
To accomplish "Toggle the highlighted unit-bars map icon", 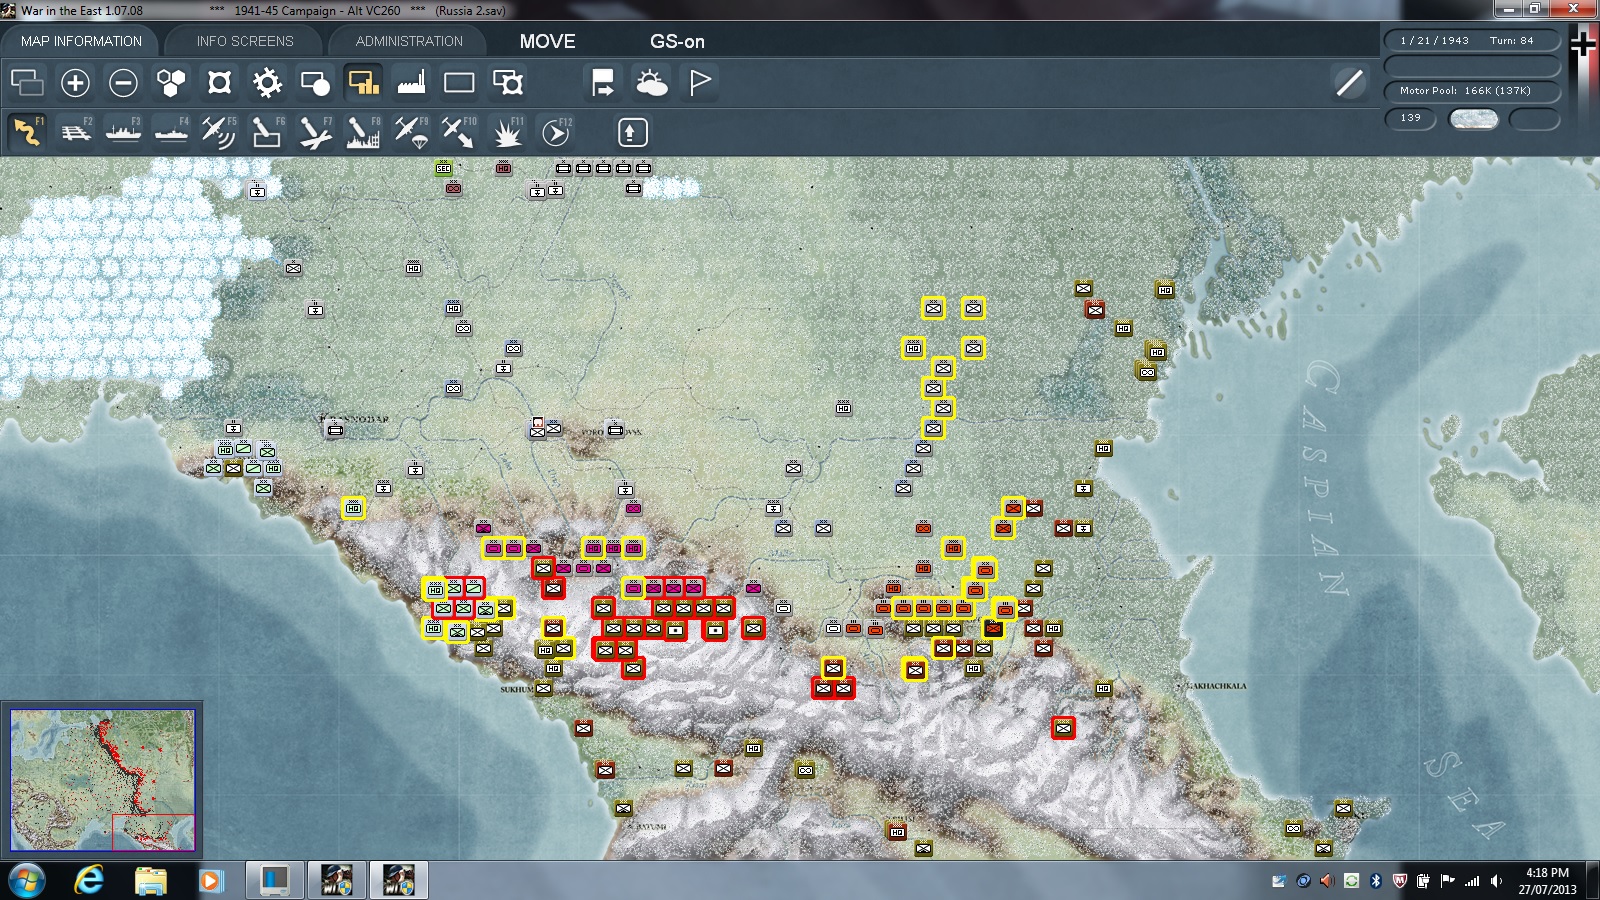I will (x=363, y=82).
